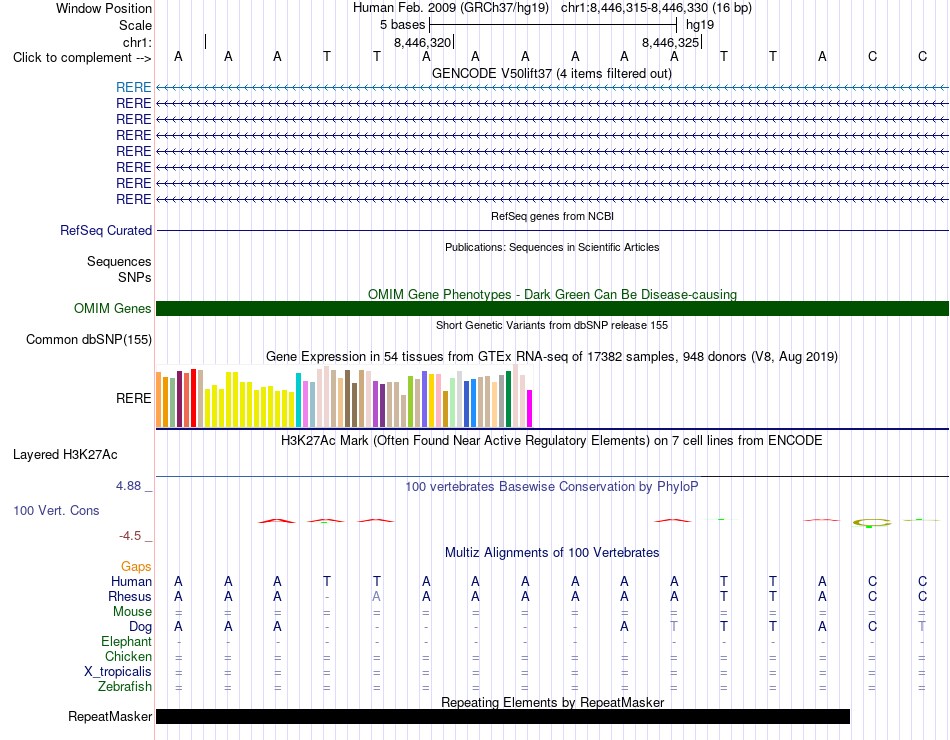The height and width of the screenshot is (740, 950).
Task: Select the bright red bar in GTEx chart
Action: pyautogui.click(x=193, y=398)
